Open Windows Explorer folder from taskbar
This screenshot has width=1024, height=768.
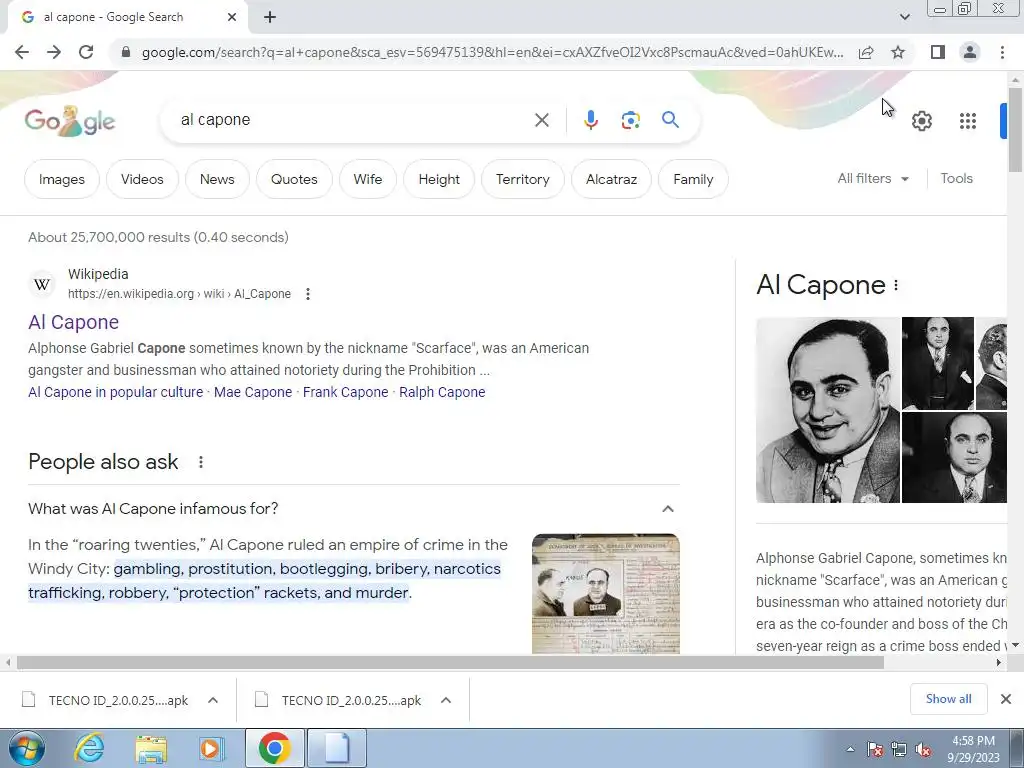(151, 748)
